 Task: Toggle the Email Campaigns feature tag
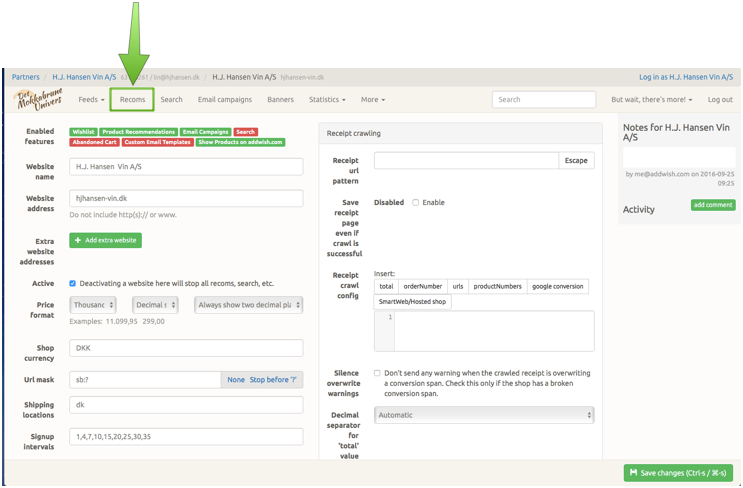206,132
